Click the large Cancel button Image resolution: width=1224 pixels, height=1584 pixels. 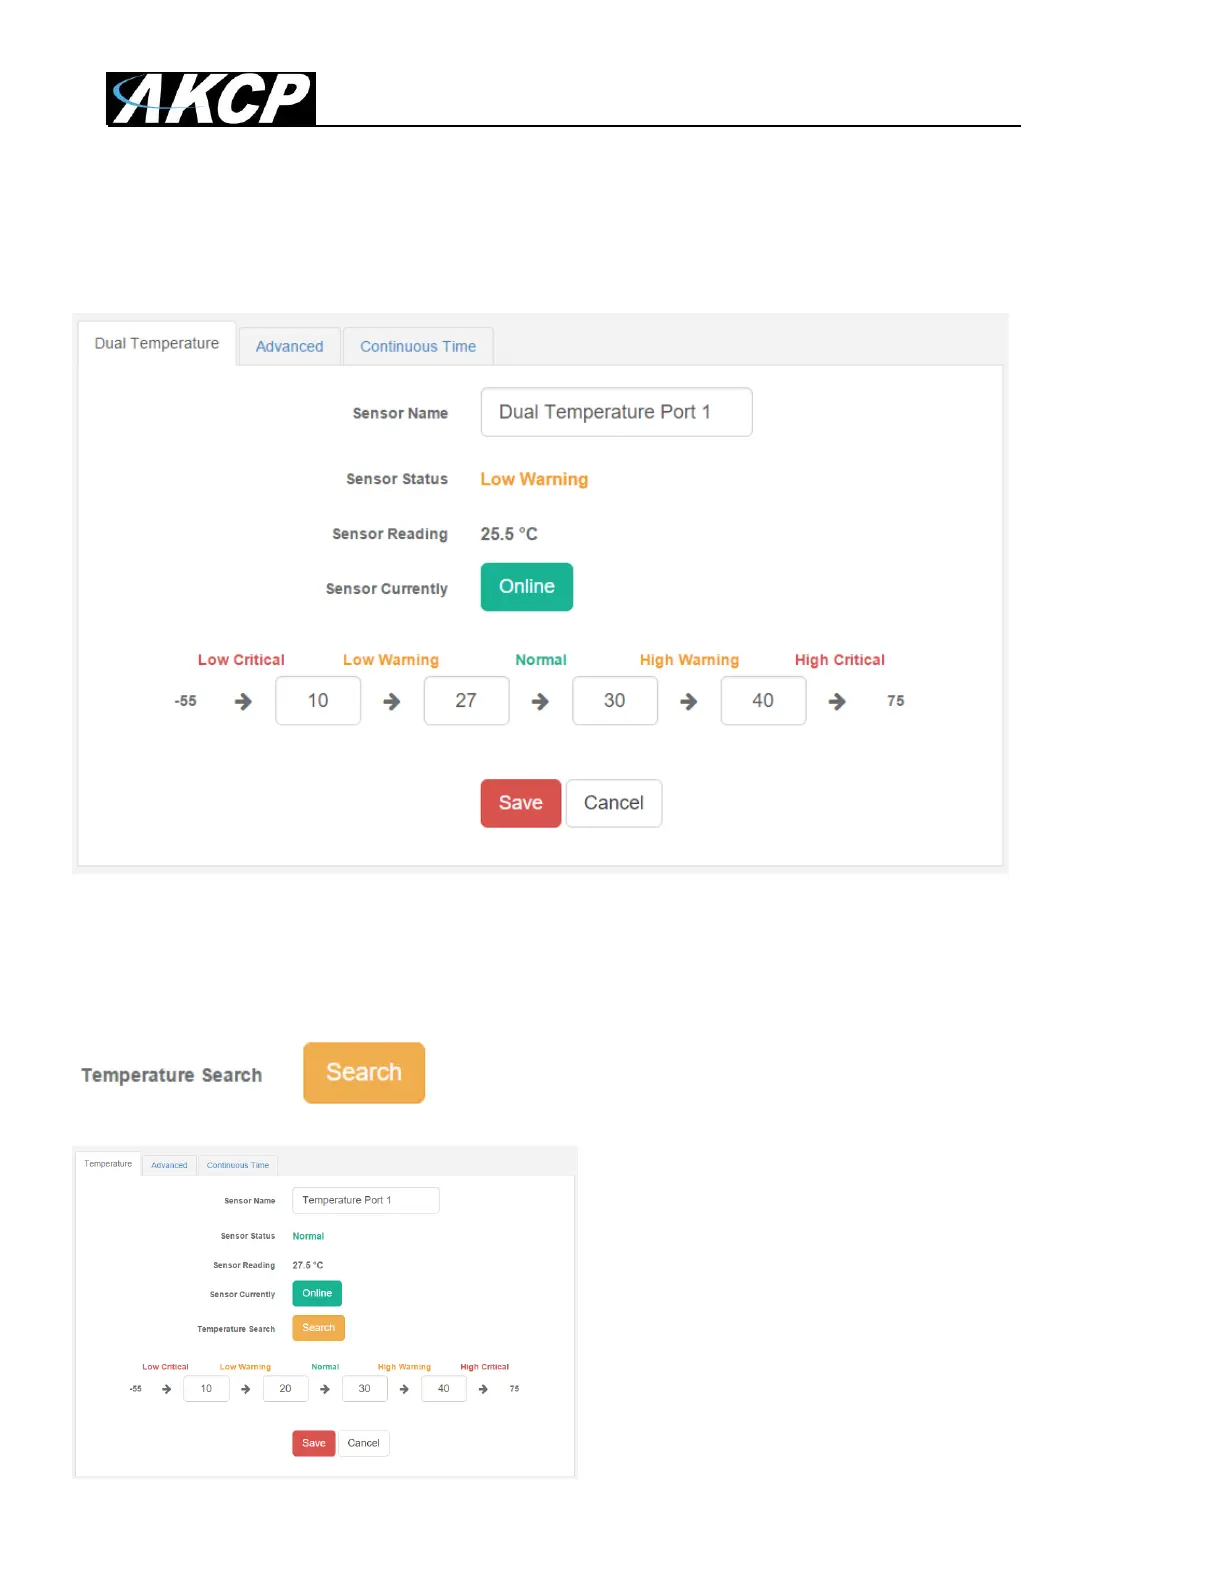pos(614,803)
